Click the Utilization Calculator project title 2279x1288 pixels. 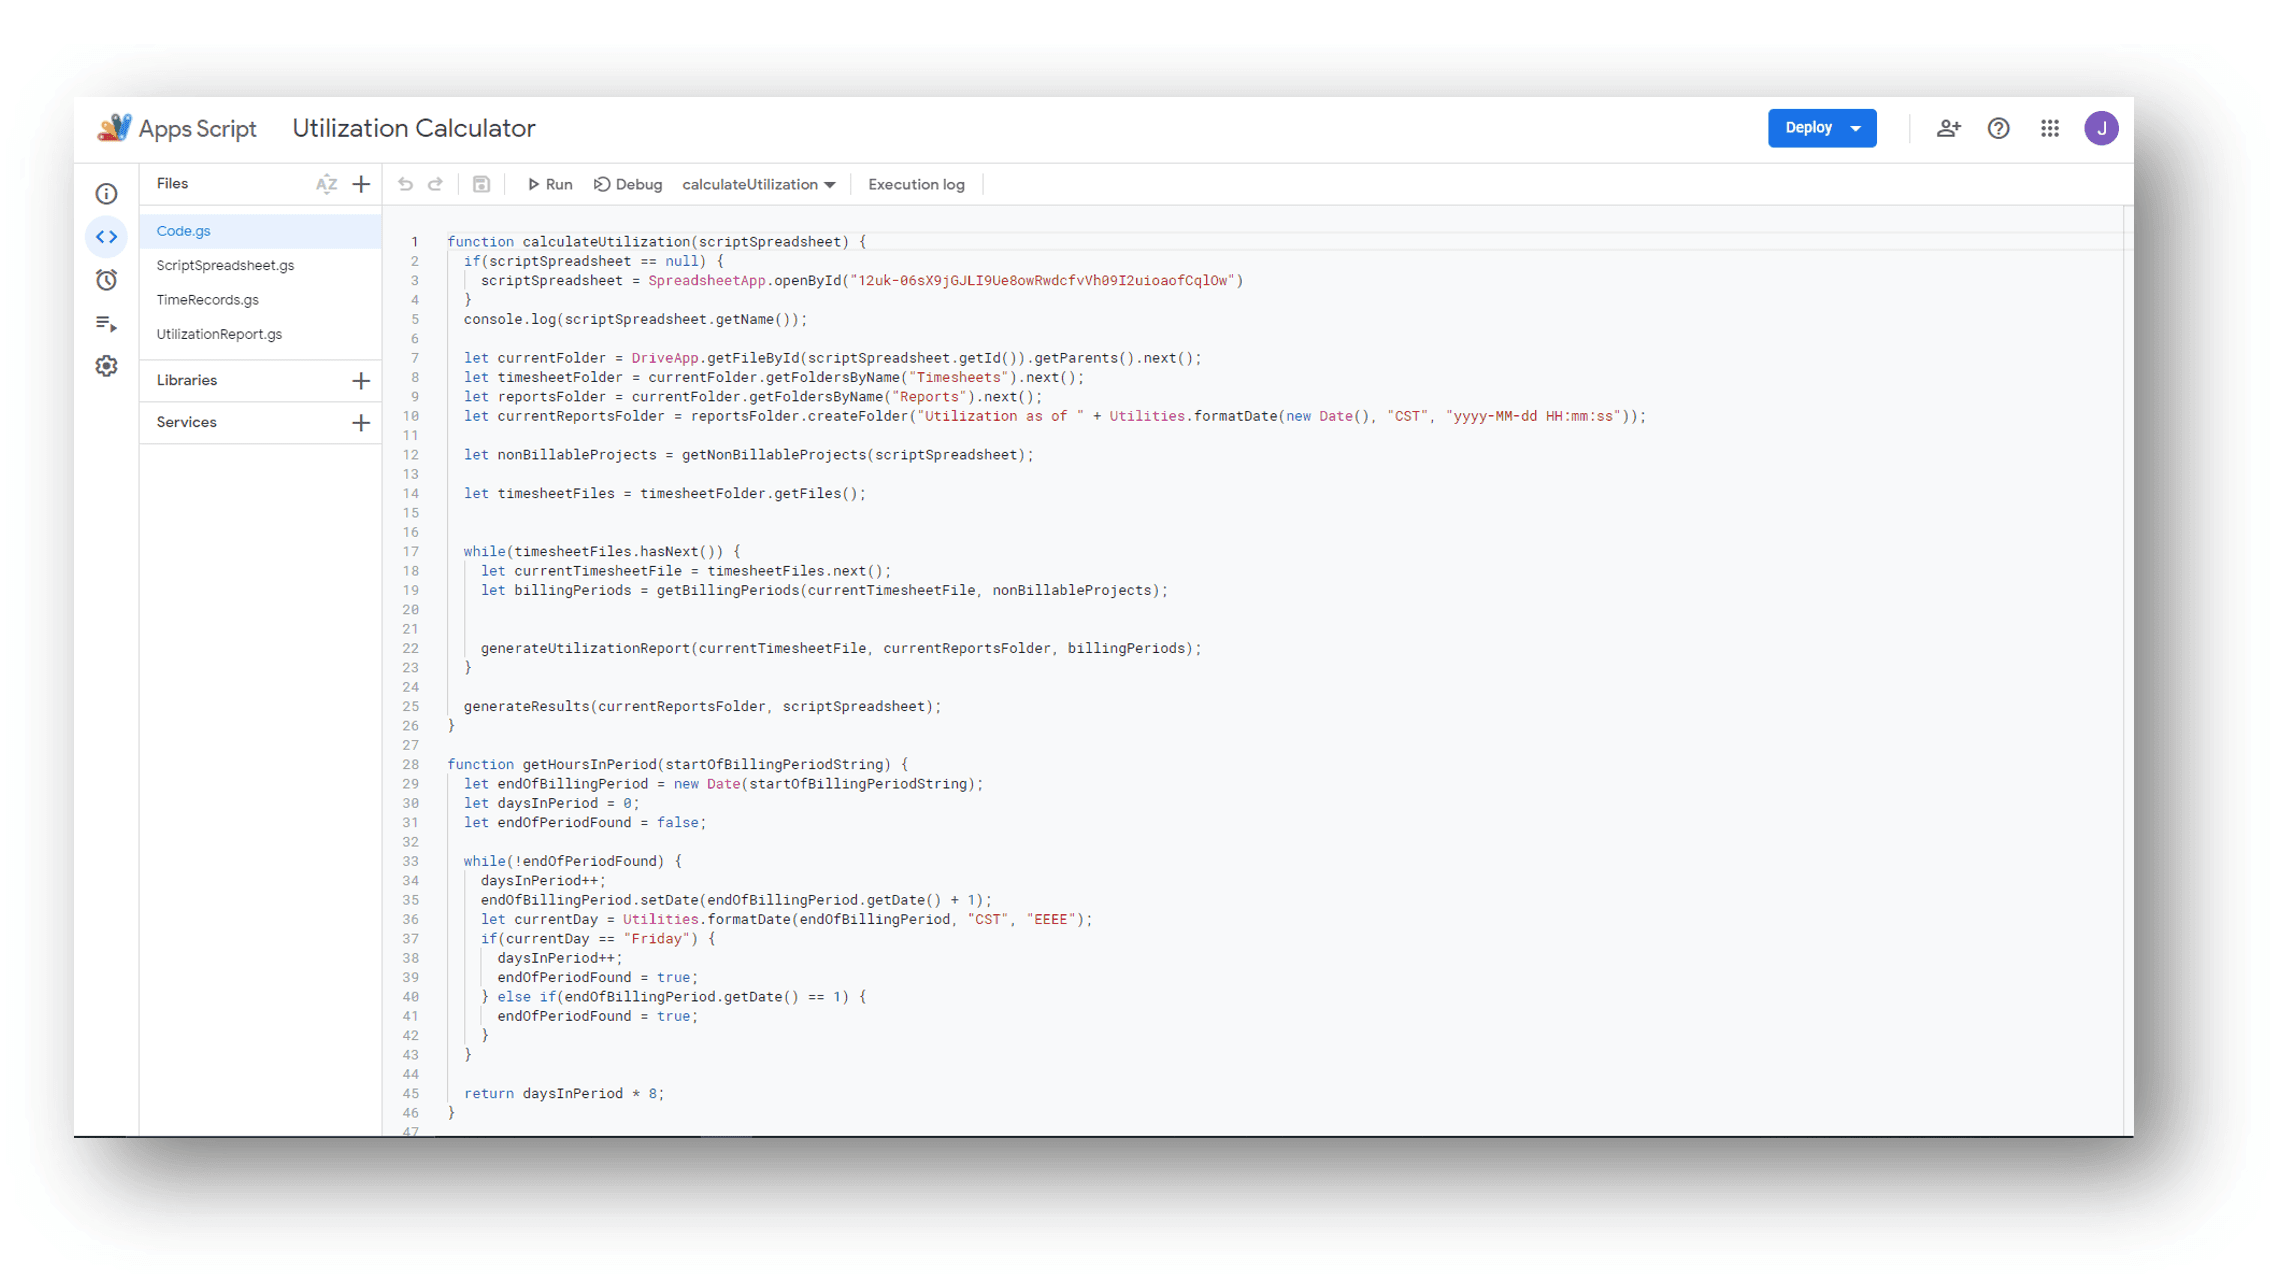(x=414, y=128)
